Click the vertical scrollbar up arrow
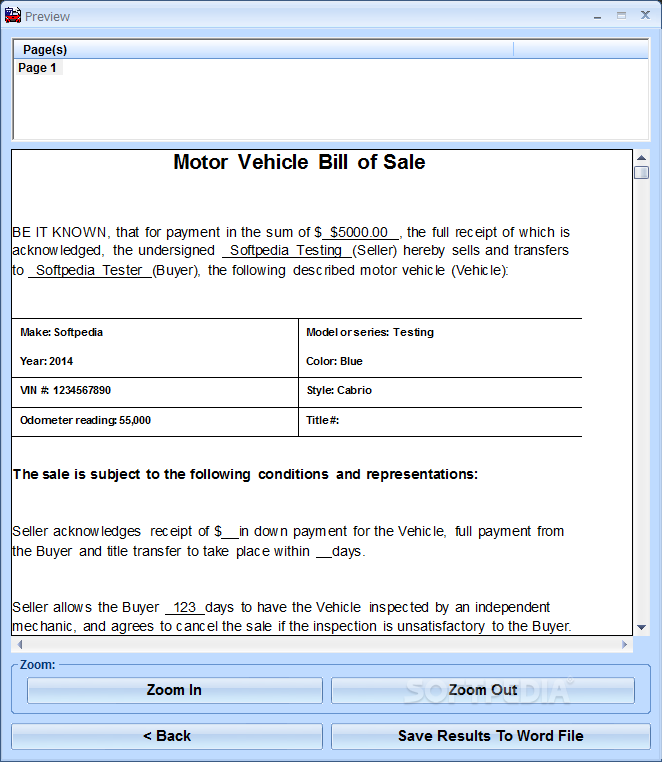Screen dimensions: 662x762 coord(641,157)
